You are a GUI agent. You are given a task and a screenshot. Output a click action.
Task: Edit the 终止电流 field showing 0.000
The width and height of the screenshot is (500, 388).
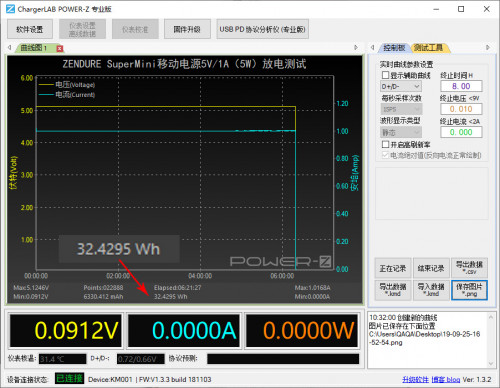coord(461,132)
